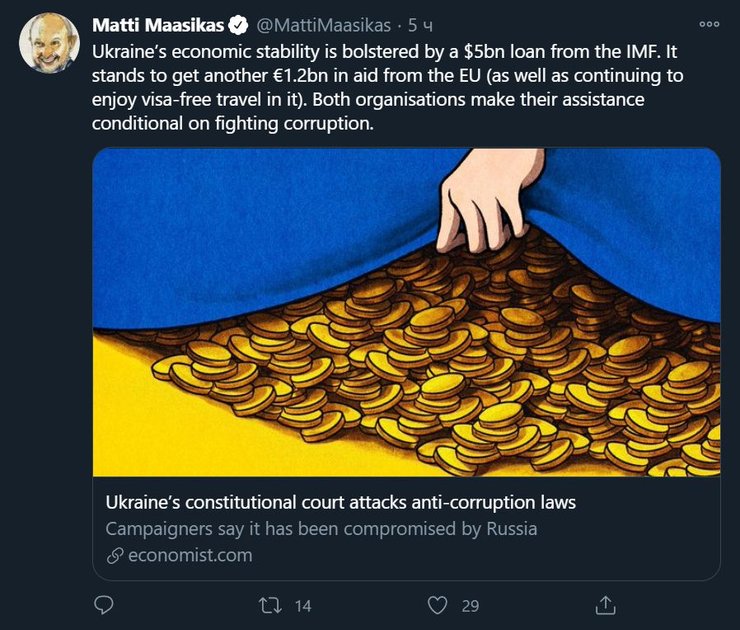Image resolution: width=740 pixels, height=630 pixels.
Task: Click the reply speech bubble icon
Action: (x=103, y=605)
